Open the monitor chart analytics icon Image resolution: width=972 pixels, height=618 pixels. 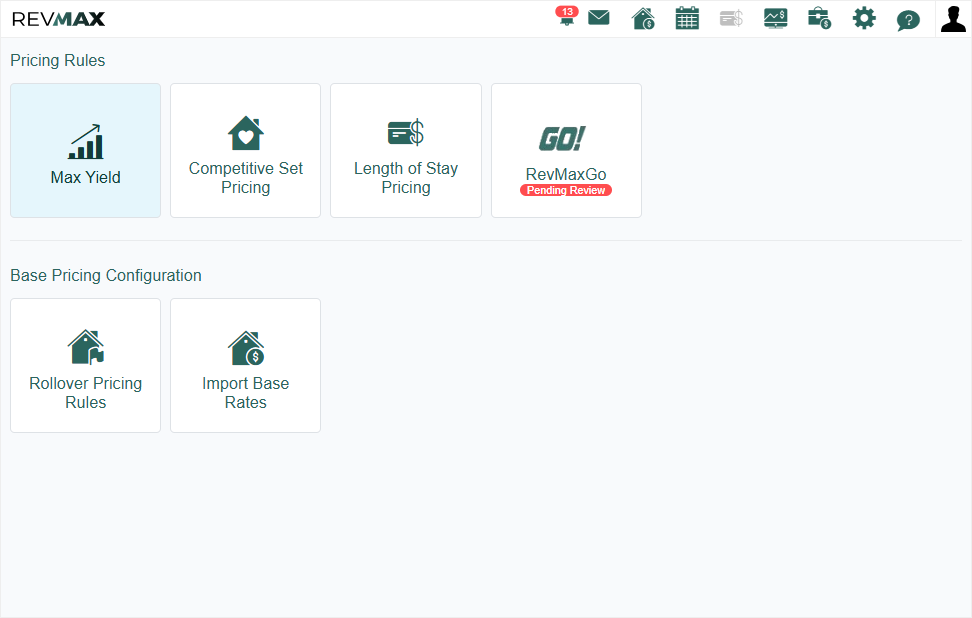[775, 19]
